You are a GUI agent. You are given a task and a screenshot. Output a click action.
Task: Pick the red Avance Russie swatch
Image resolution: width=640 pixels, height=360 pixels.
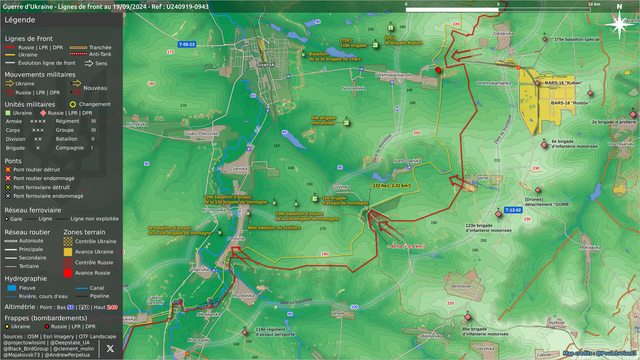(x=68, y=273)
